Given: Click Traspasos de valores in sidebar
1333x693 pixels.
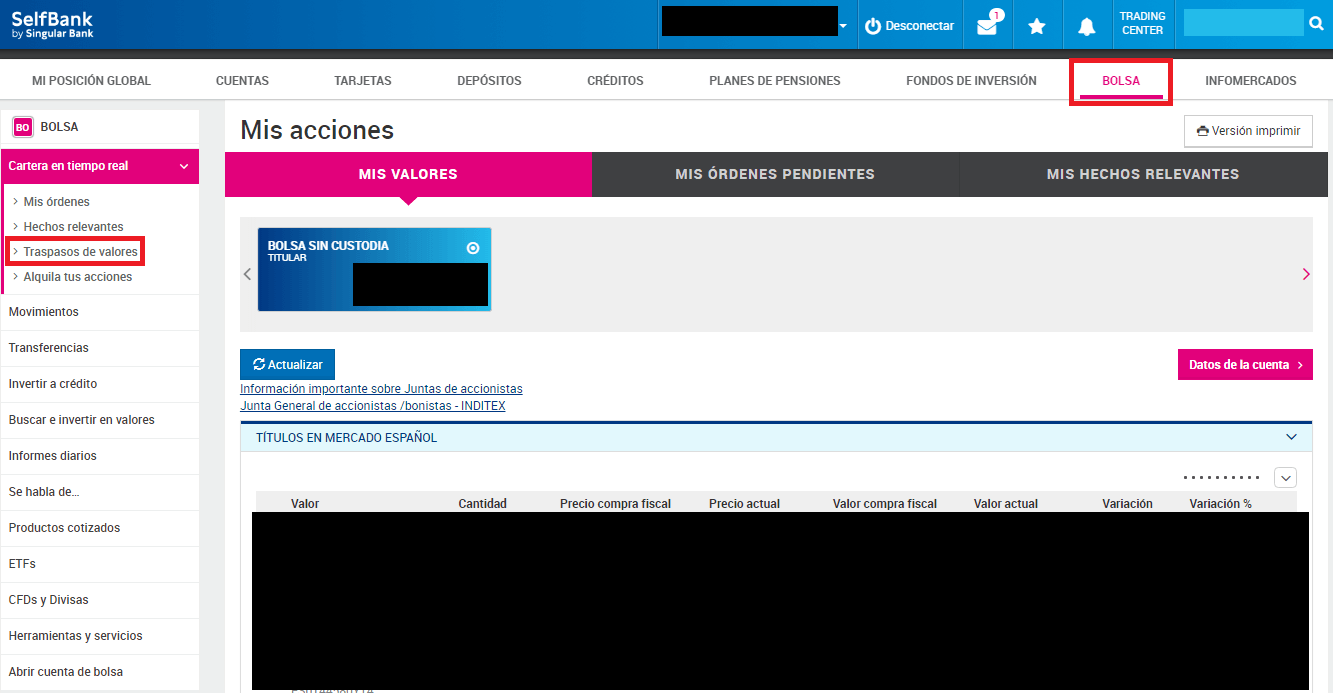Looking at the screenshot, I should 80,252.
